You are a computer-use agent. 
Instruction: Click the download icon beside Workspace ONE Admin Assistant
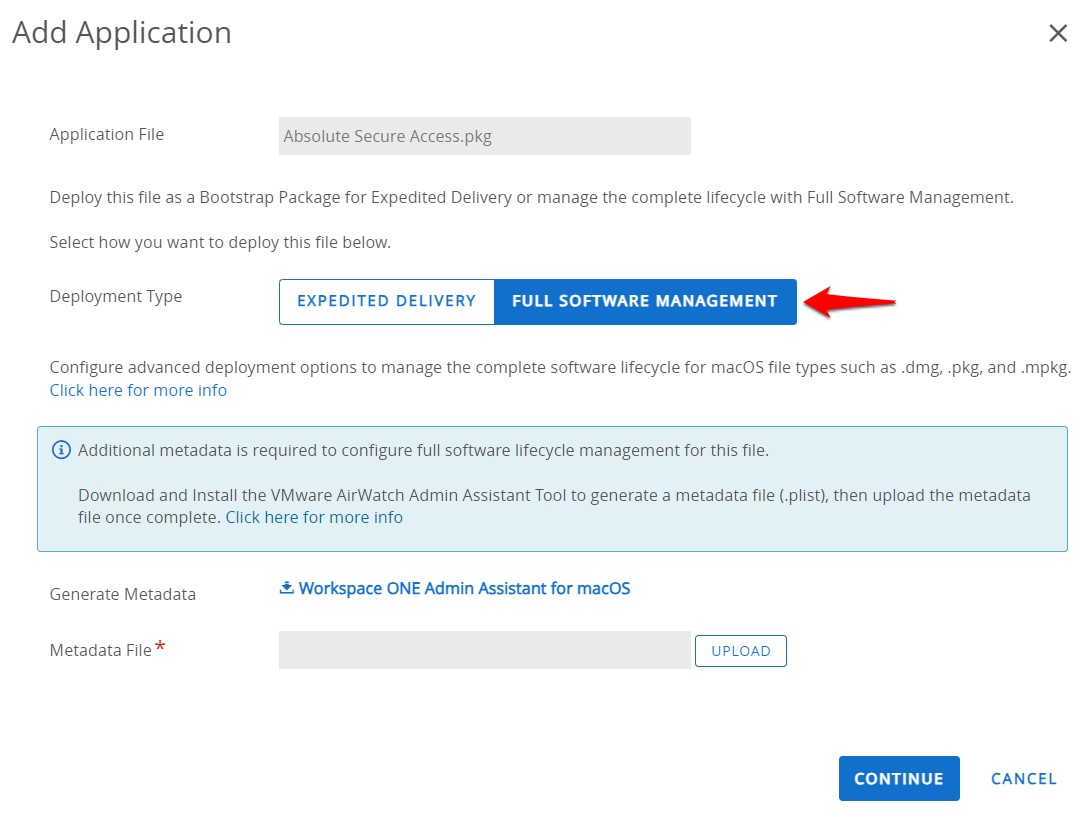tap(286, 588)
